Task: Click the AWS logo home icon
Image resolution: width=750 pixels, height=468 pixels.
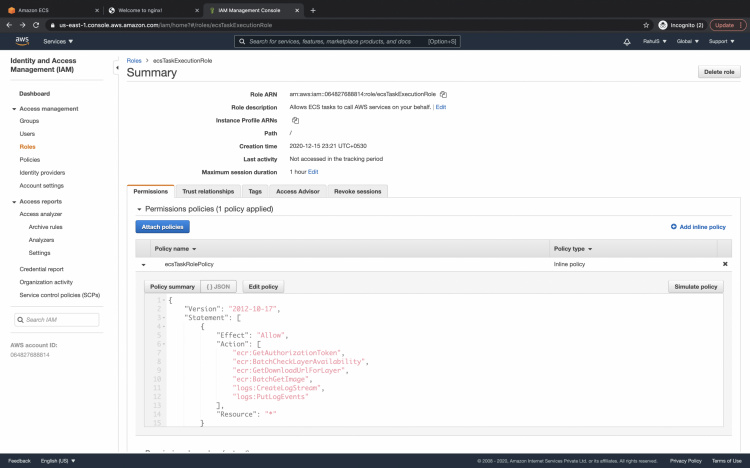Action: tap(22, 42)
